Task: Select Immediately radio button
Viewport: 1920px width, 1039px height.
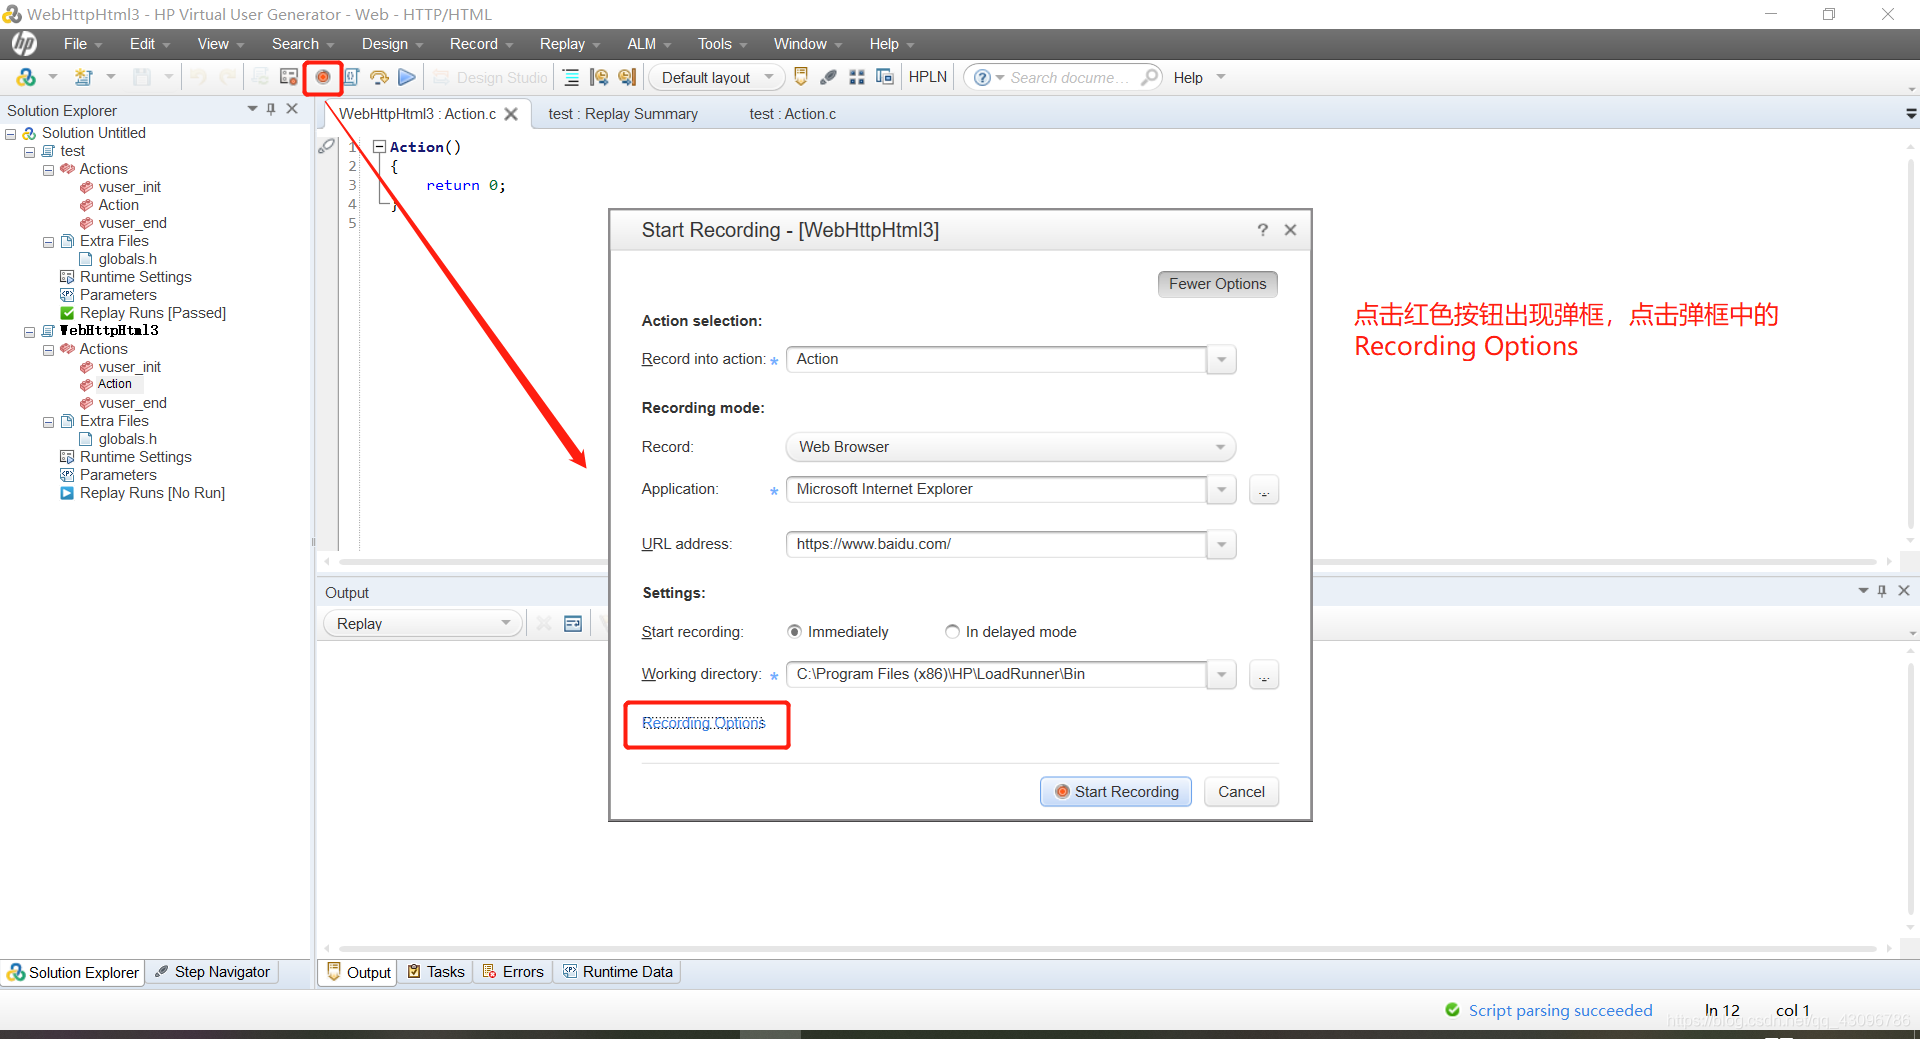Action: point(795,632)
